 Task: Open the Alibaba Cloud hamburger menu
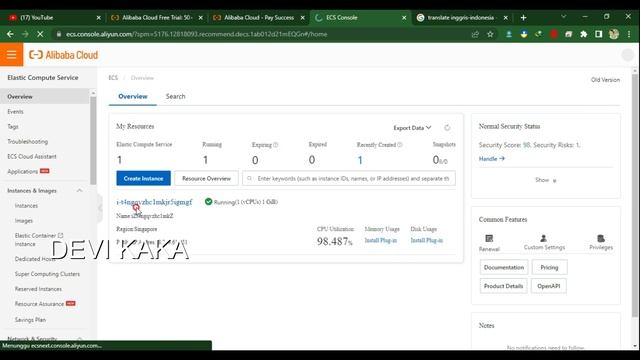click(11, 54)
